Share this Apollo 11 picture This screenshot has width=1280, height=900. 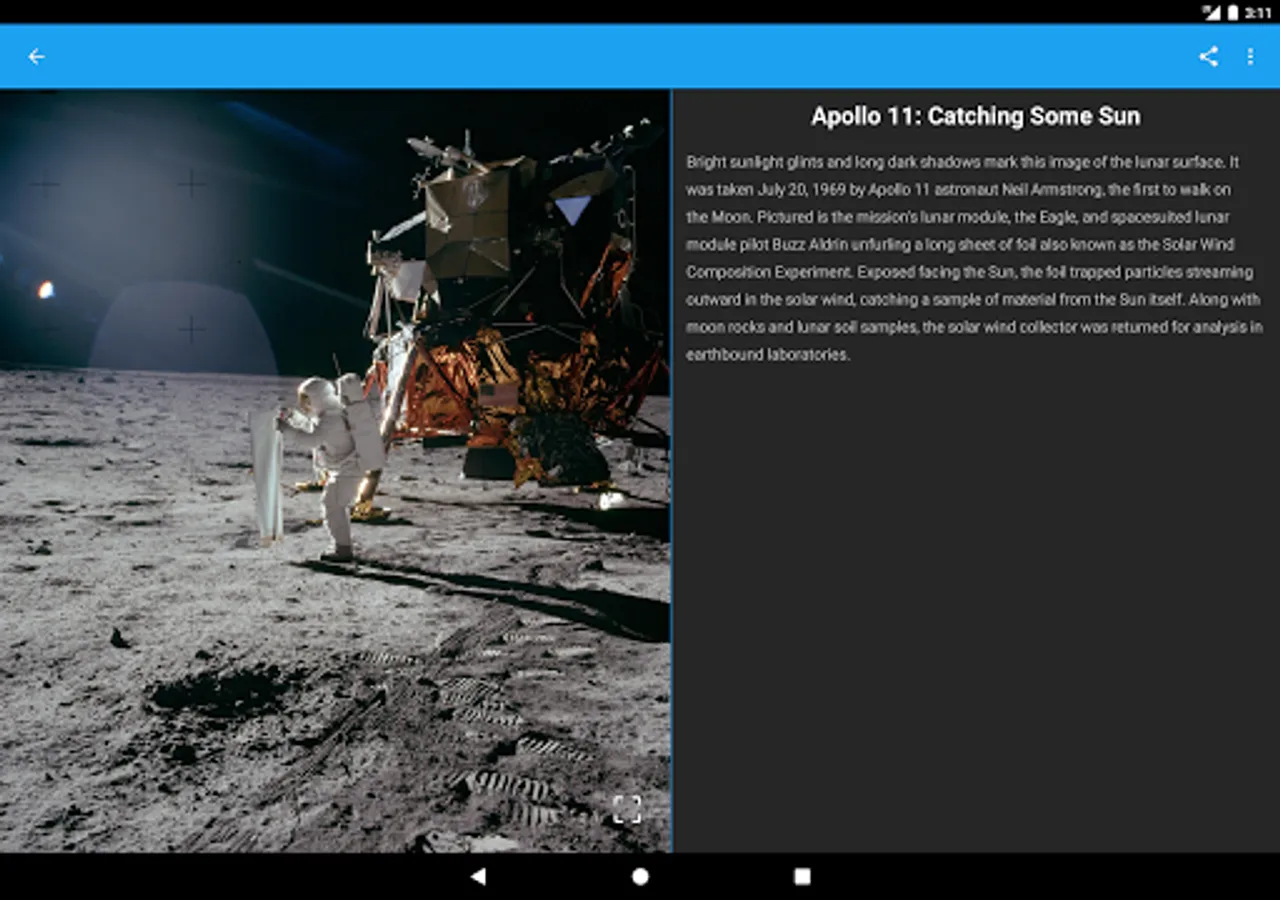click(x=1209, y=57)
